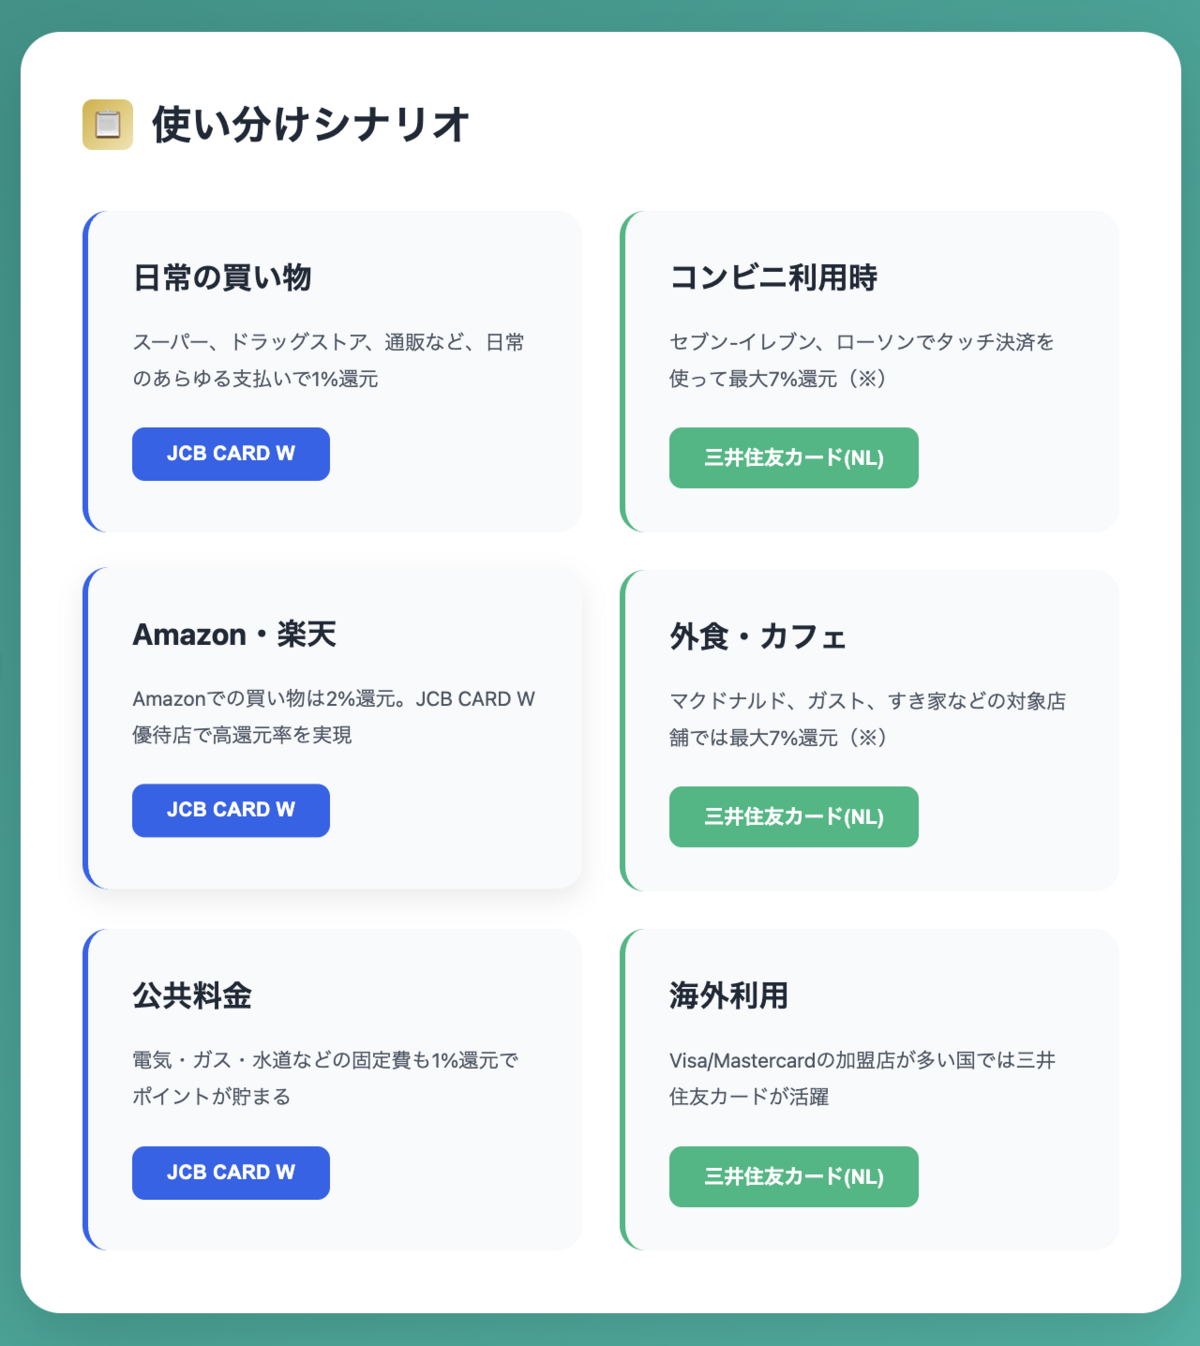Viewport: 1200px width, 1346px height.
Task: Select the JCB CARD W button under 日常の買い物
Action: click(x=230, y=453)
